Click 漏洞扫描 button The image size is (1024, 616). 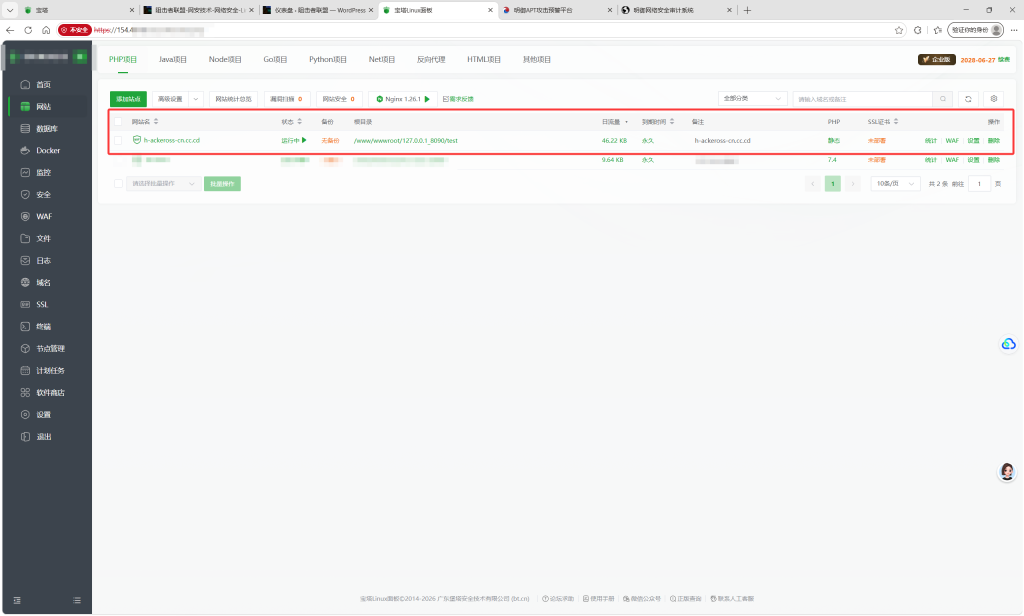click(287, 99)
